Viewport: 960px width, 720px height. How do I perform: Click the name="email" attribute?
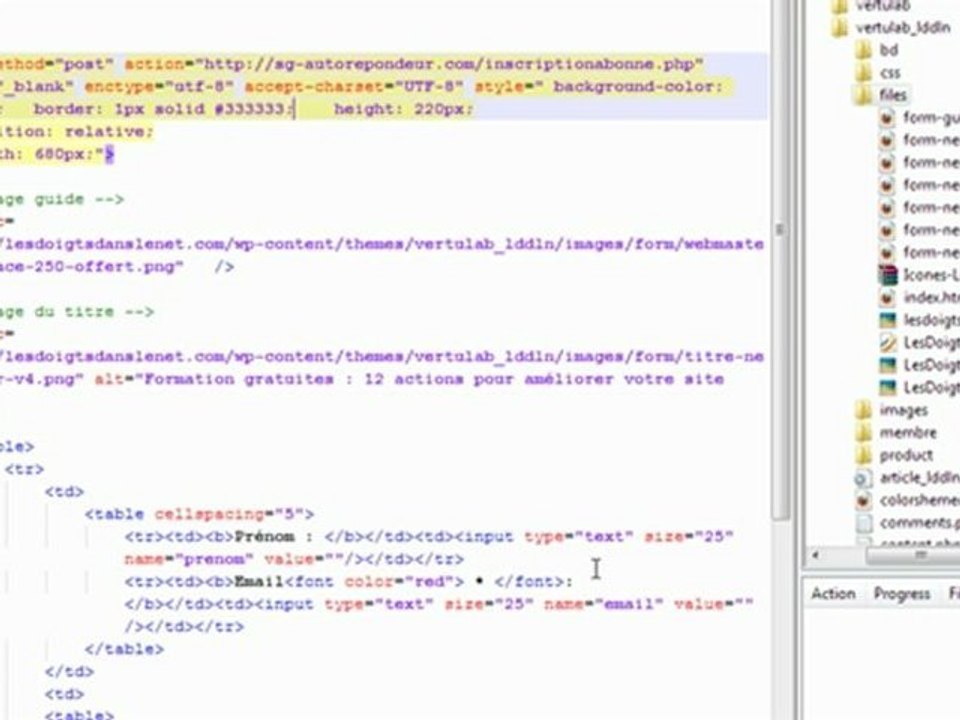(603, 604)
